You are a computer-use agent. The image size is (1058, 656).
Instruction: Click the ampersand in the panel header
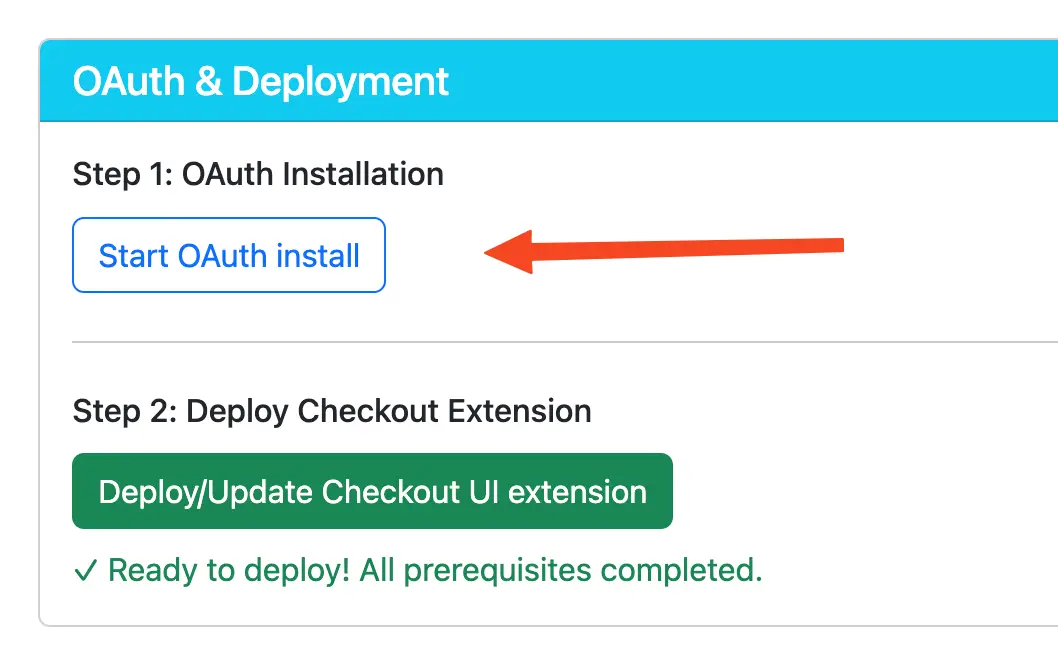click(x=209, y=81)
